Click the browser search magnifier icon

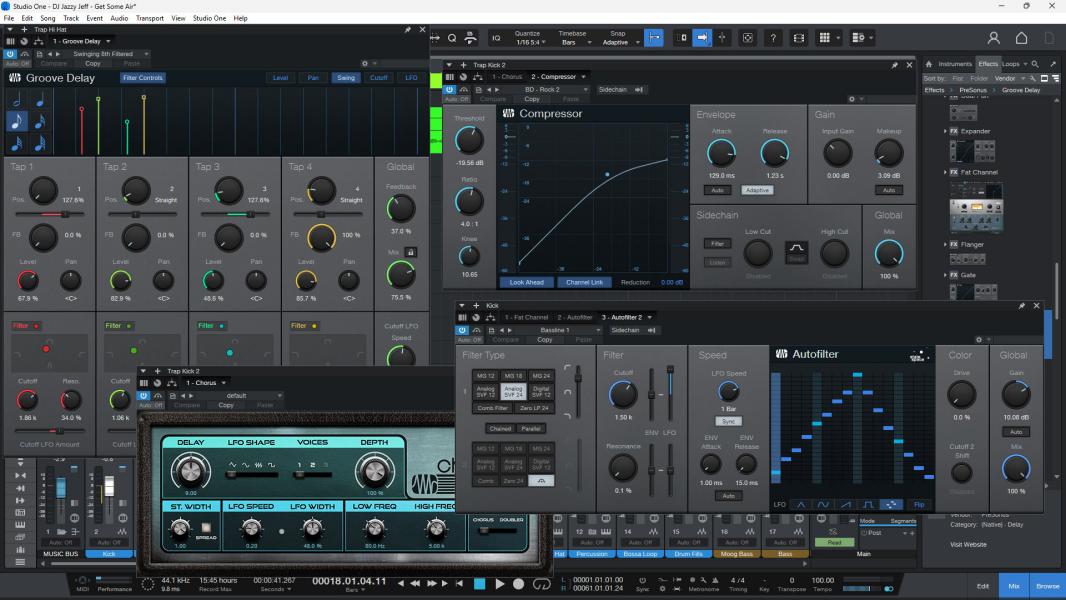(x=1035, y=64)
